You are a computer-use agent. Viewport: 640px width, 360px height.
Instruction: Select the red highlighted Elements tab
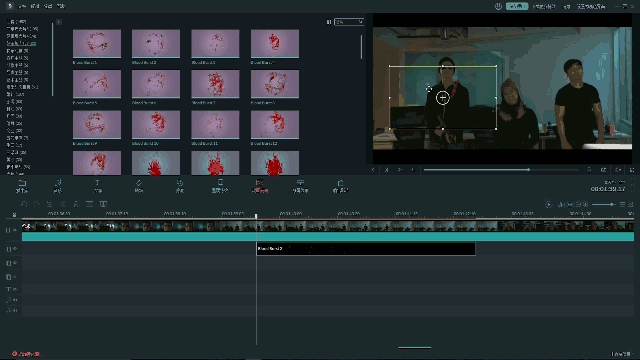click(x=260, y=186)
